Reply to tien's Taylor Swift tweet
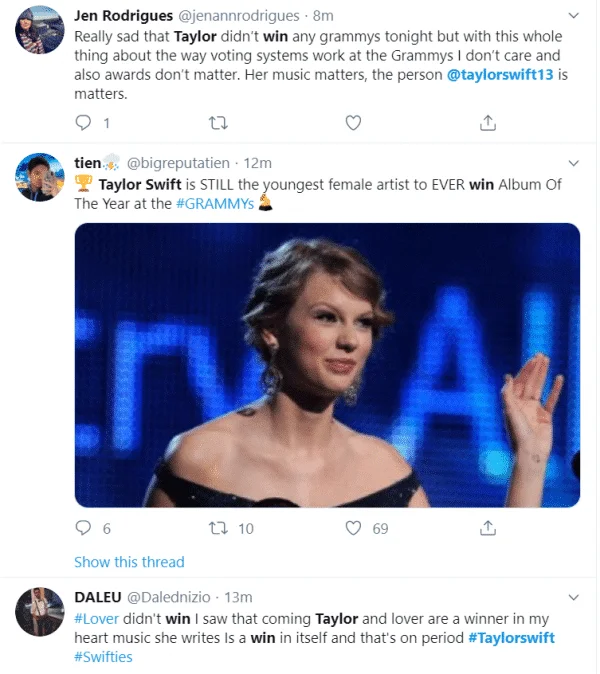Screen dimensions: 600x674 84,528
